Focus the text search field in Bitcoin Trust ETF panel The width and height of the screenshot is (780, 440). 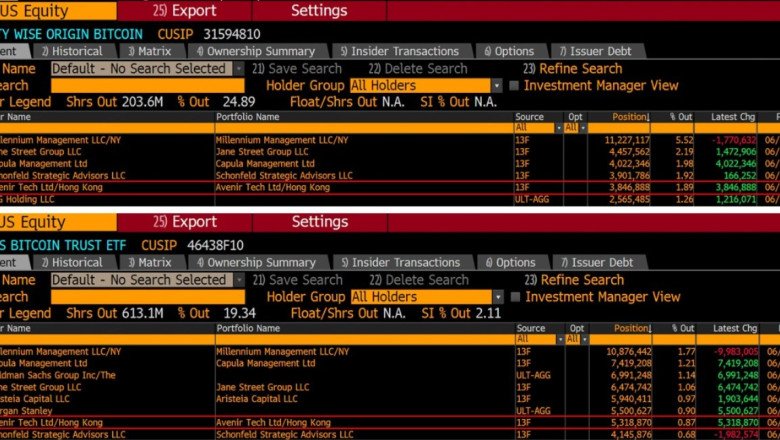pos(148,297)
